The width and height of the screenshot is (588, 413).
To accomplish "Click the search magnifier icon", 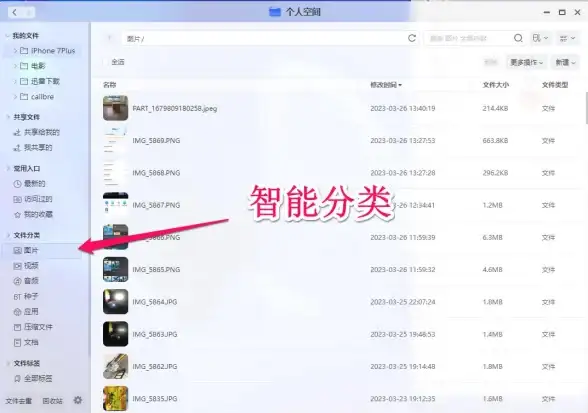I will click(x=518, y=38).
